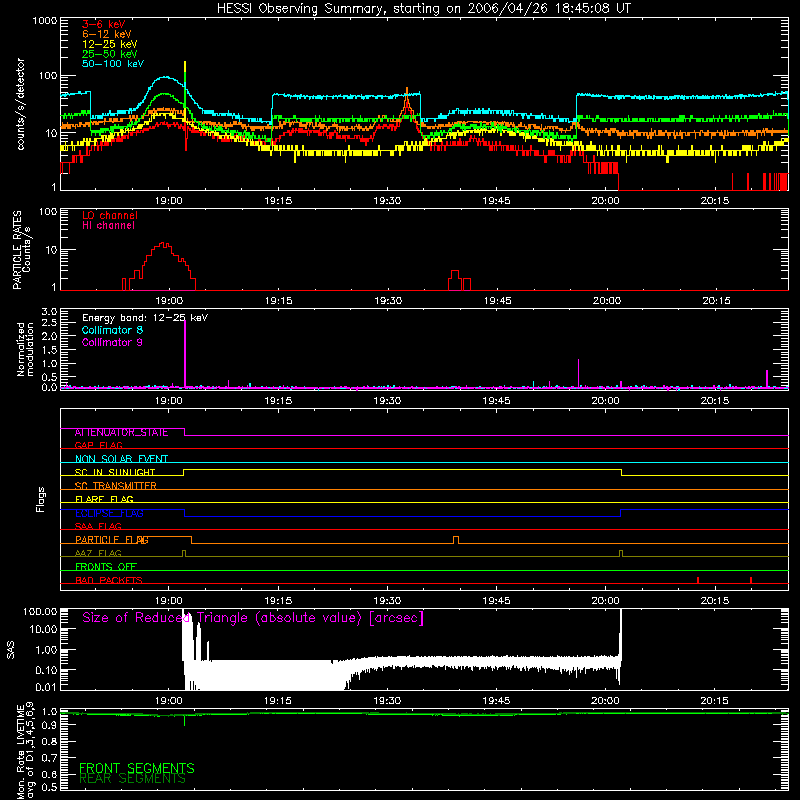Viewport: 800px width, 800px height.
Task: Click 20:15 time label under particle rates plot
Action: tap(716, 301)
